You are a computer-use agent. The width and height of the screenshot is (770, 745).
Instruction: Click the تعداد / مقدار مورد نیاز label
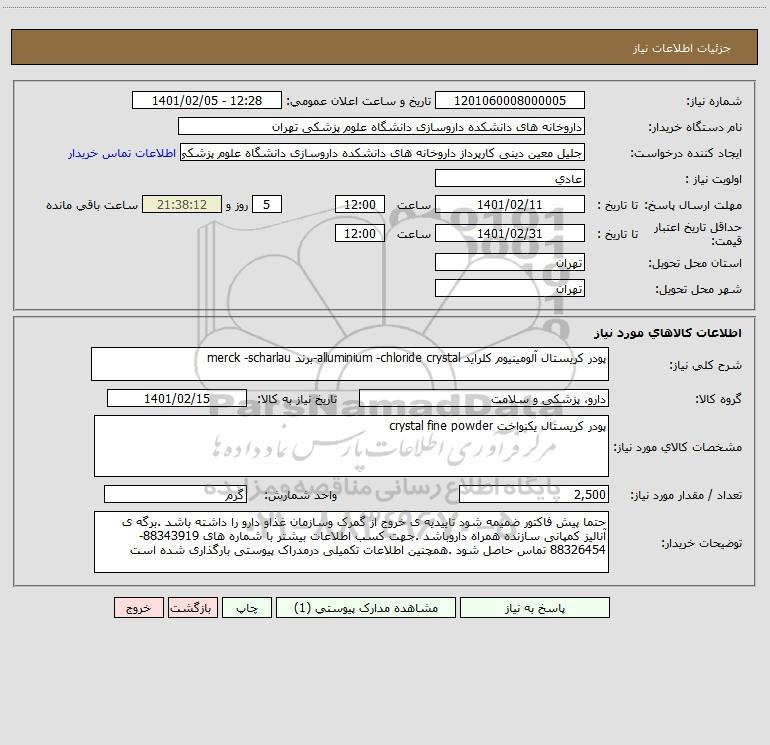[686, 495]
